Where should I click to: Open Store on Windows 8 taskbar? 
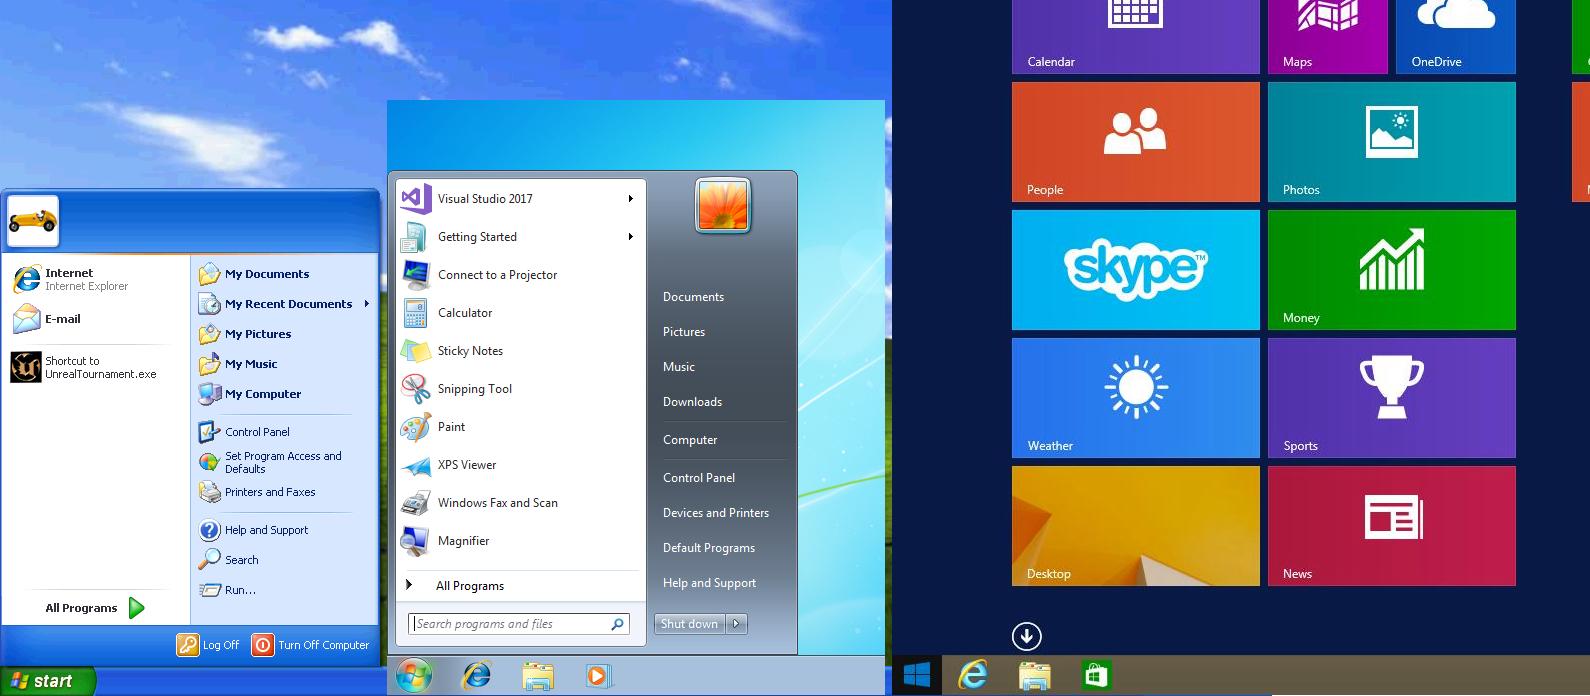[x=1097, y=676]
